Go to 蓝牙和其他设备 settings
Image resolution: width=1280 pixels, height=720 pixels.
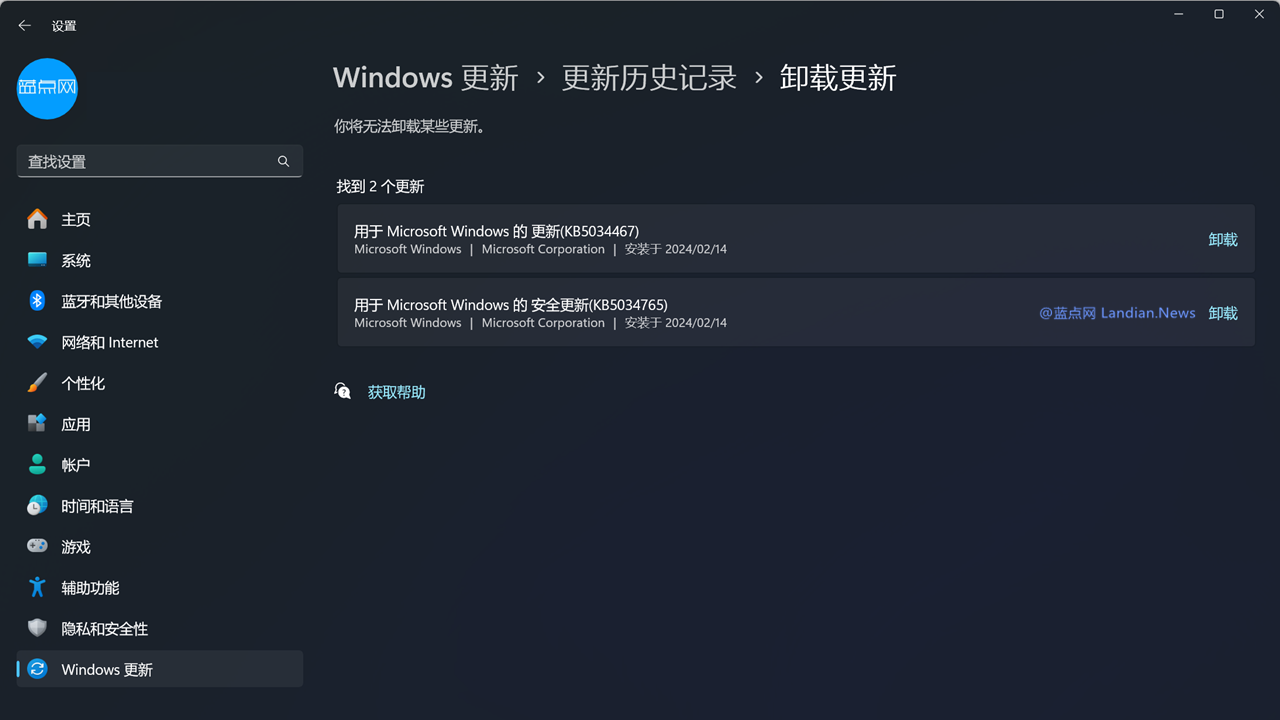(x=160, y=301)
